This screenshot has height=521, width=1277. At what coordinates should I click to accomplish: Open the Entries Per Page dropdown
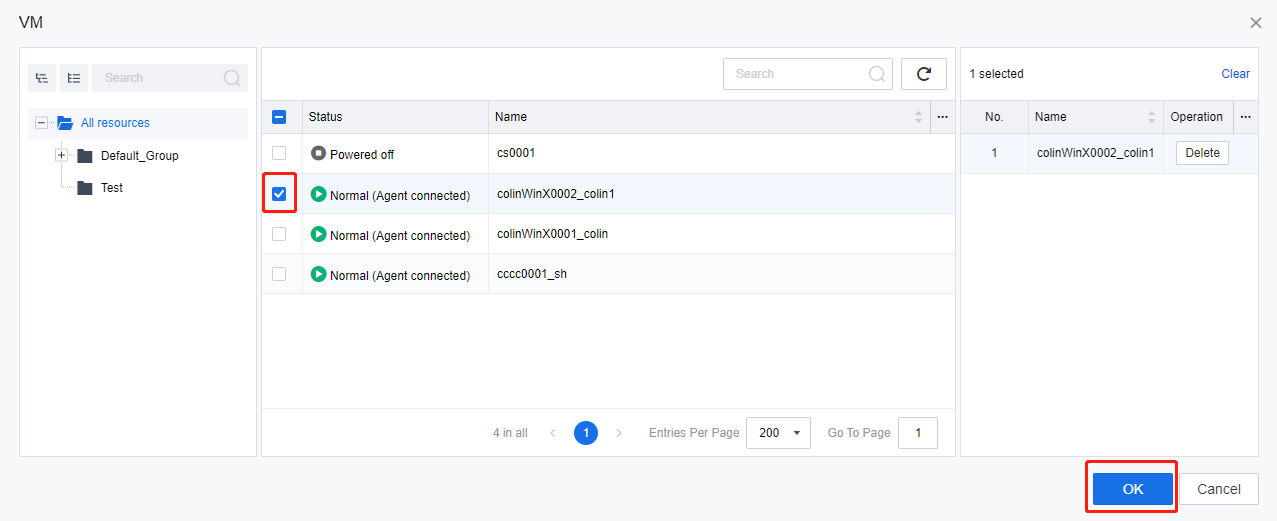click(777, 433)
